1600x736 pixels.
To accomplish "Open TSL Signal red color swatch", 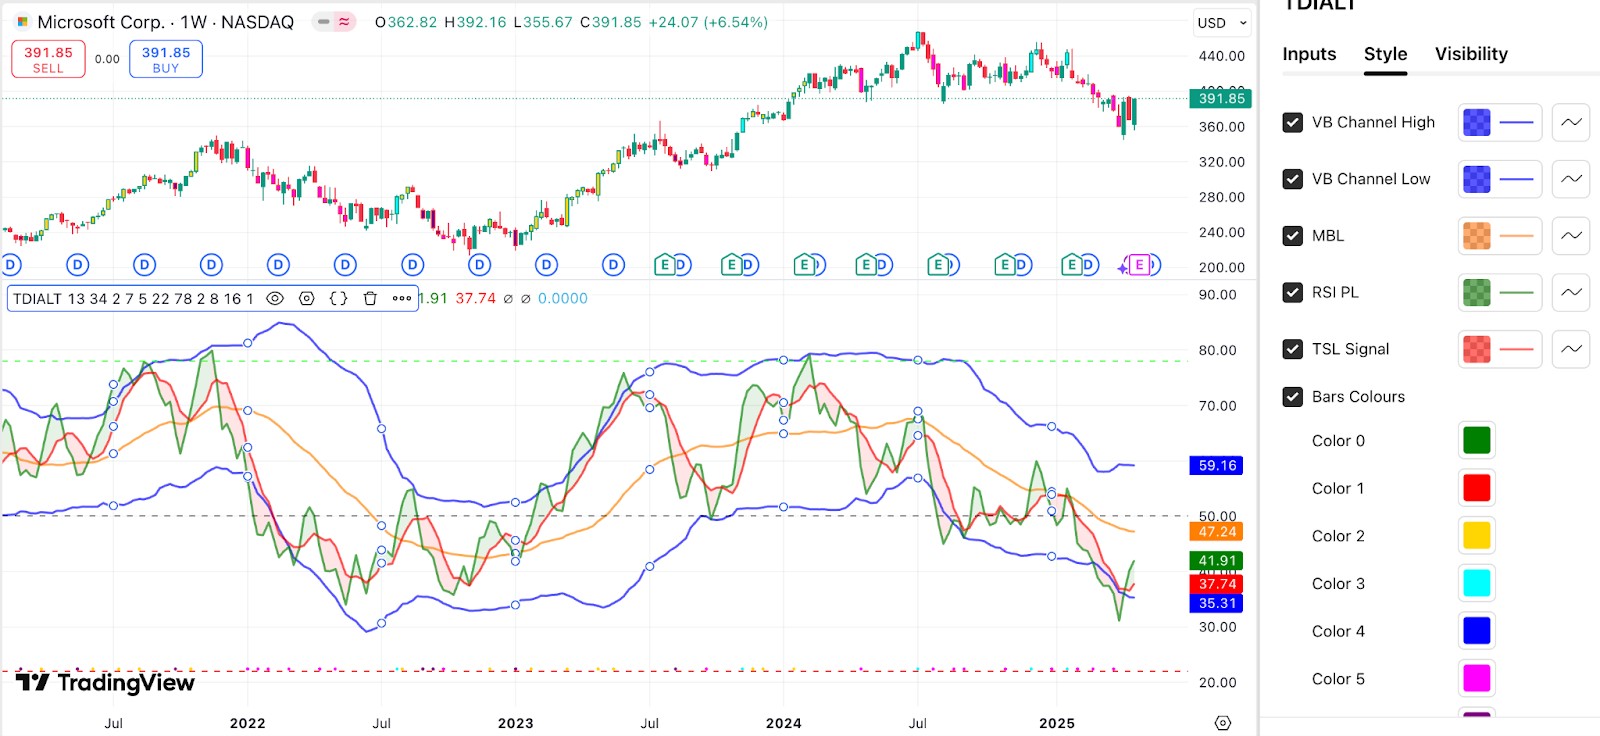I will click(1476, 349).
